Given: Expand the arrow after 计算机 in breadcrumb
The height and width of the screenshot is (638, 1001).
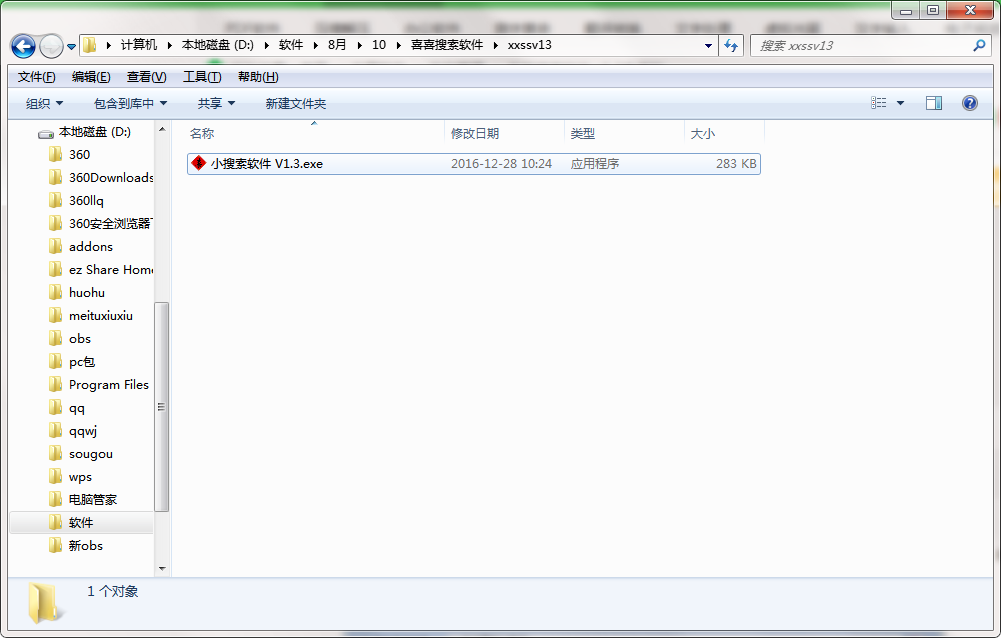Looking at the screenshot, I should pos(170,45).
